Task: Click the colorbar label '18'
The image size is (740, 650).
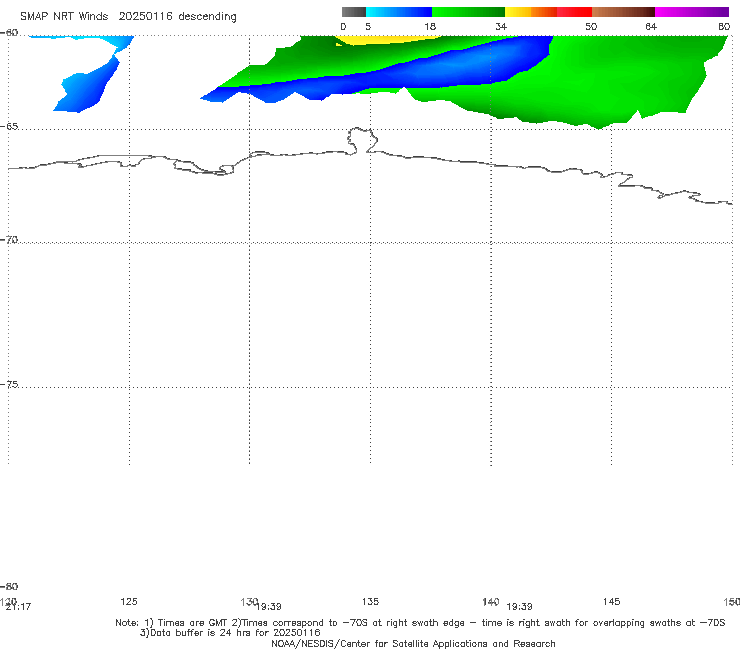Action: (430, 27)
